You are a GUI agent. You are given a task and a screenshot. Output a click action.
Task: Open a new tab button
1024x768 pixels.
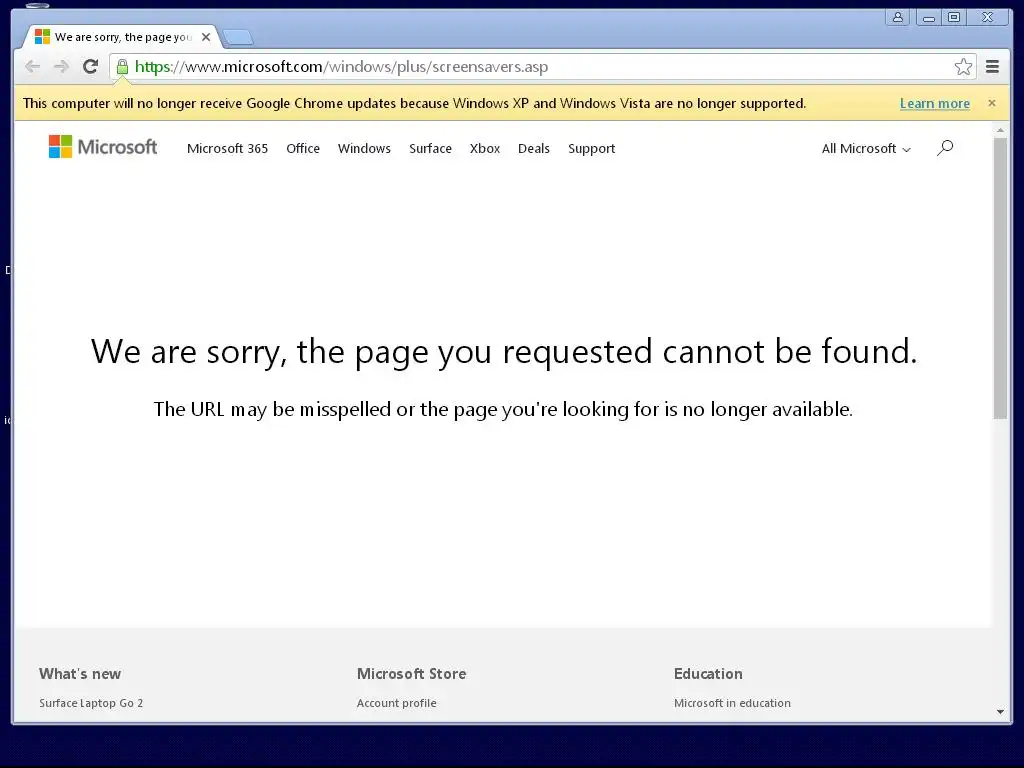238,37
